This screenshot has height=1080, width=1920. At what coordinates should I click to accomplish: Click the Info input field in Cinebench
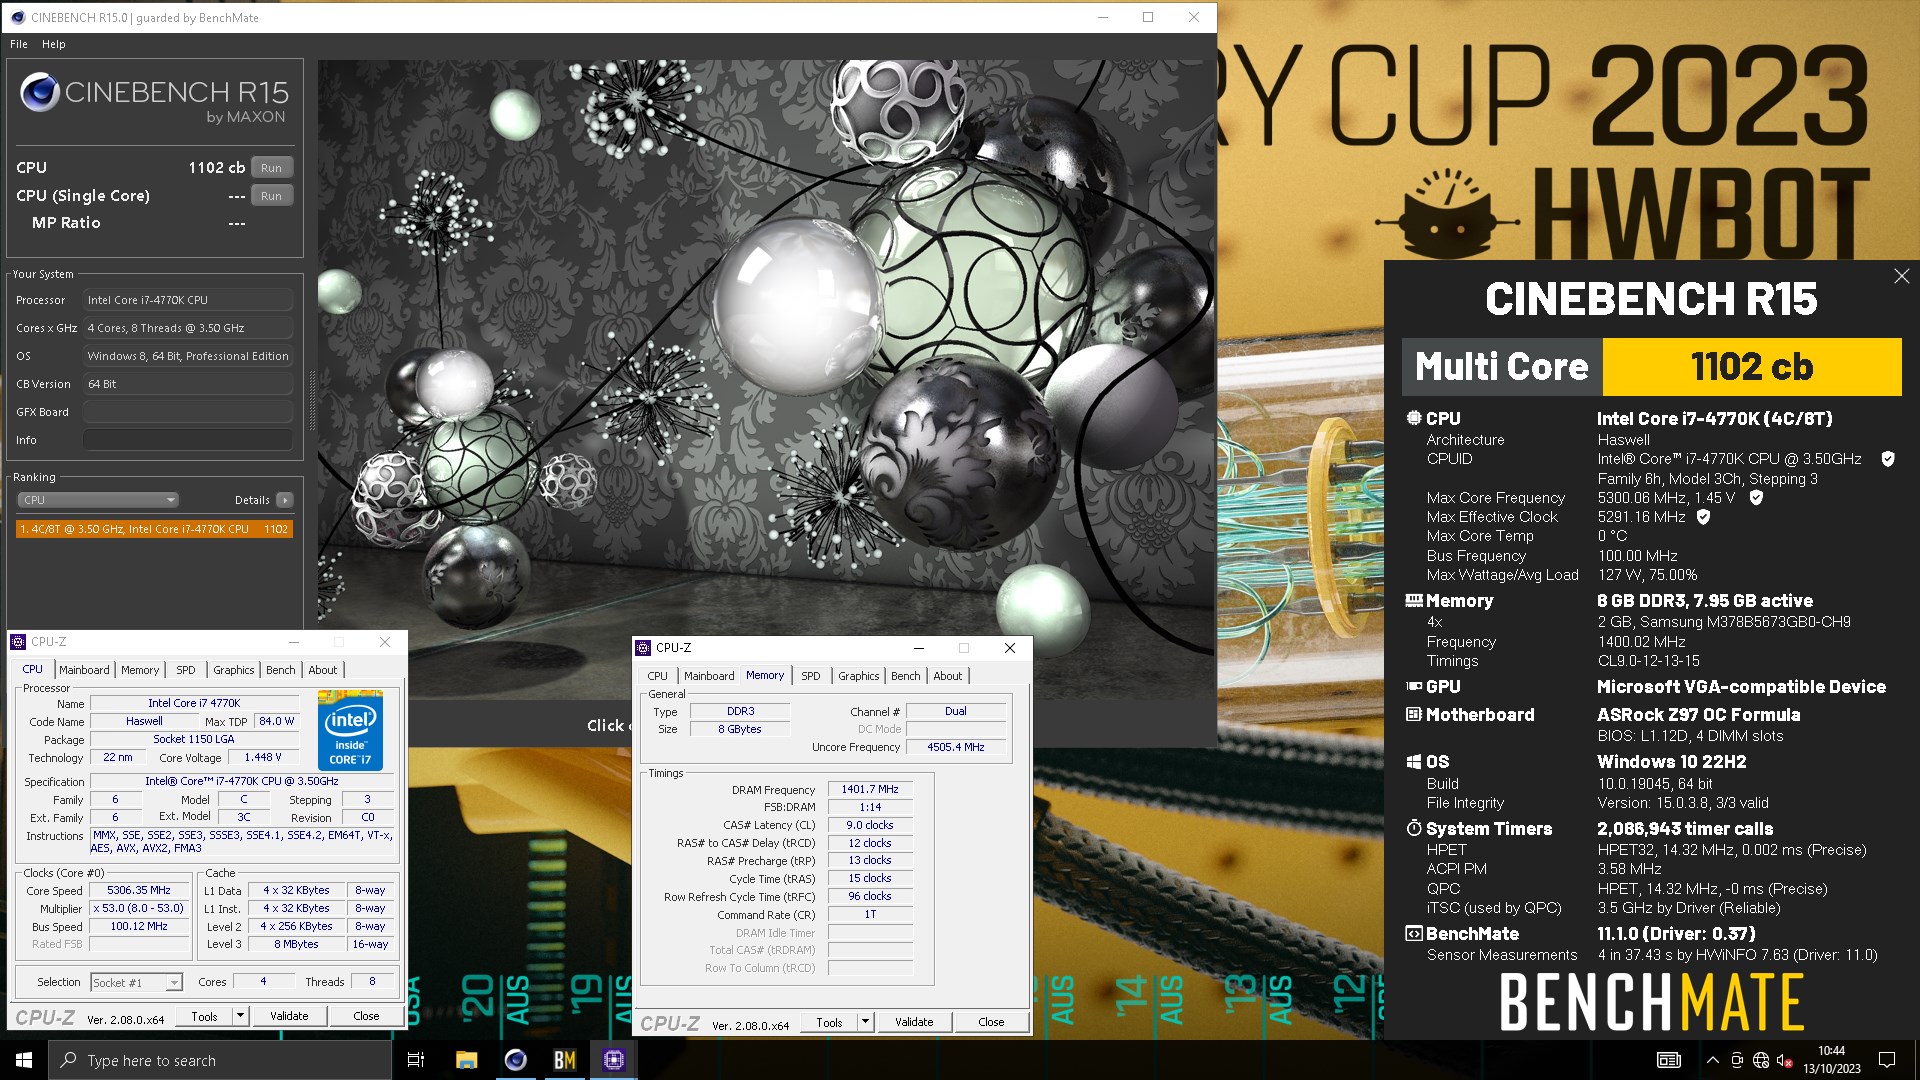(x=188, y=440)
